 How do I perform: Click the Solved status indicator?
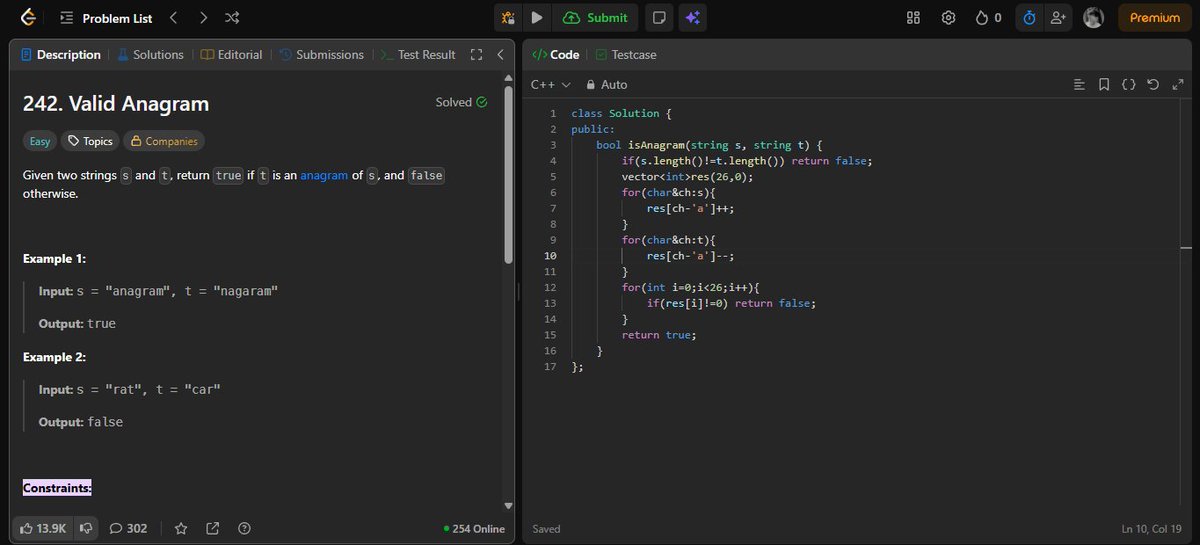click(x=462, y=102)
